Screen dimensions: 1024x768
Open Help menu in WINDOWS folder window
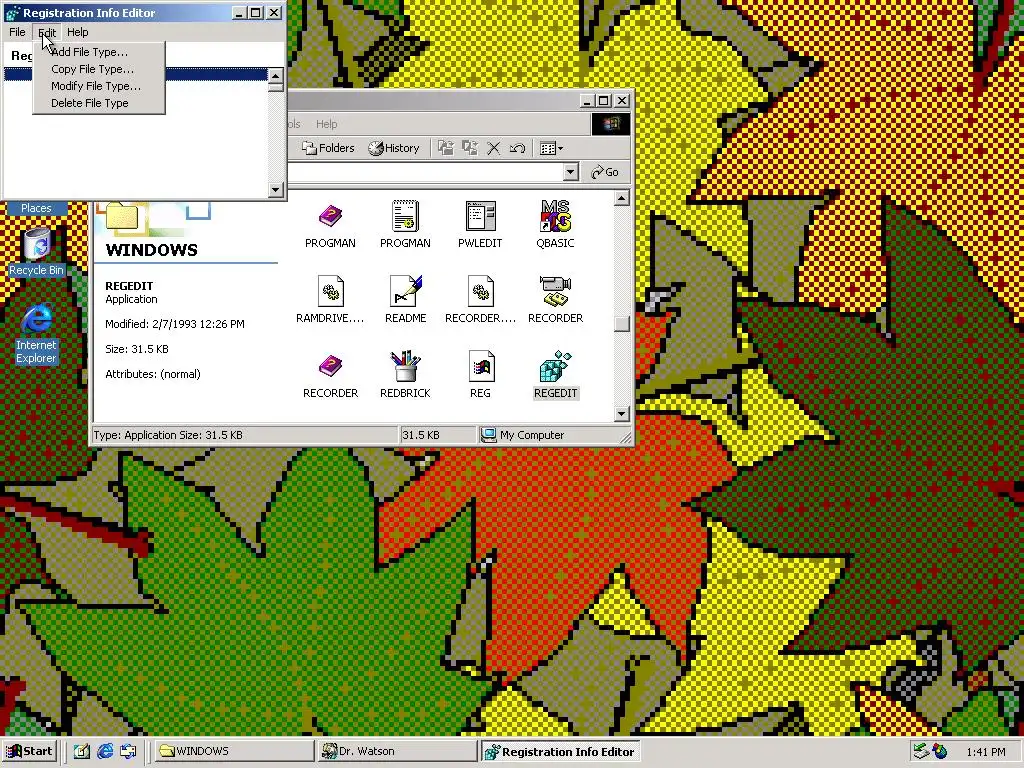coord(327,124)
